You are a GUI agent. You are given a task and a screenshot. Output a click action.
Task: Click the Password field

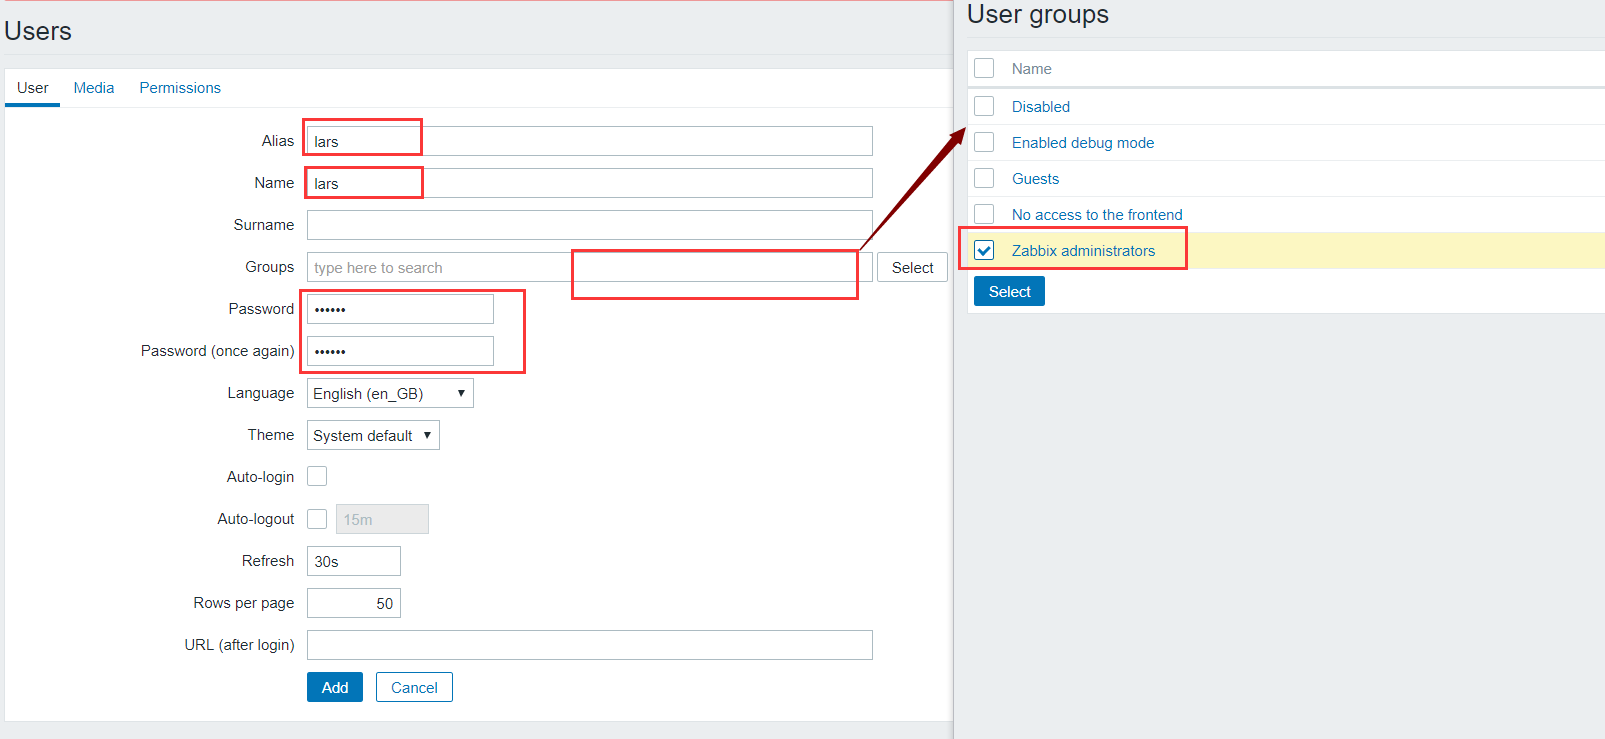click(400, 309)
